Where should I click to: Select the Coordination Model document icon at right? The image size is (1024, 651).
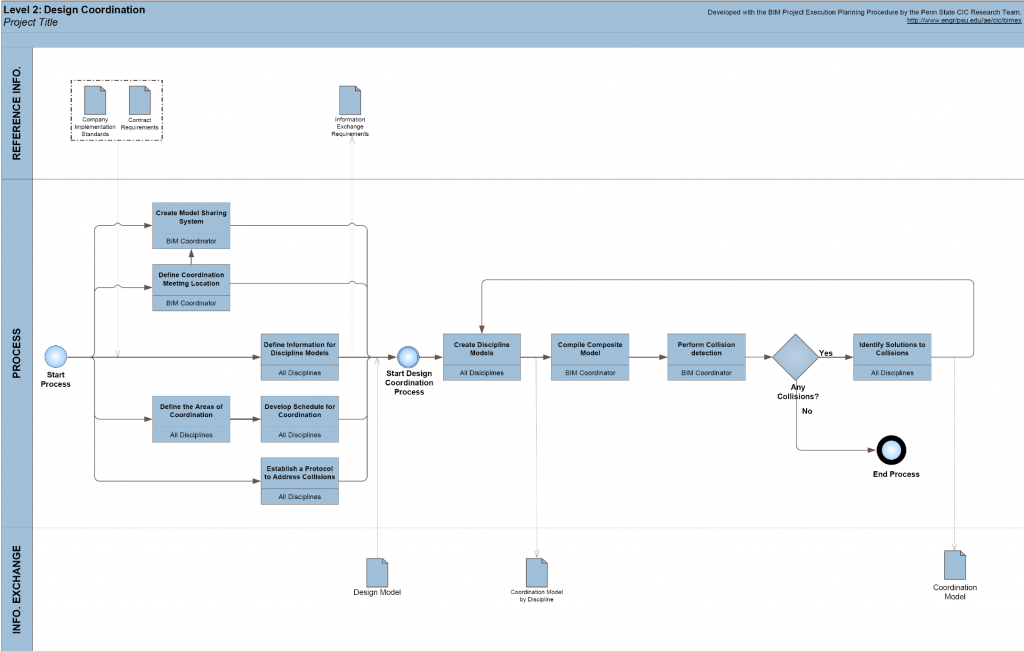(955, 565)
